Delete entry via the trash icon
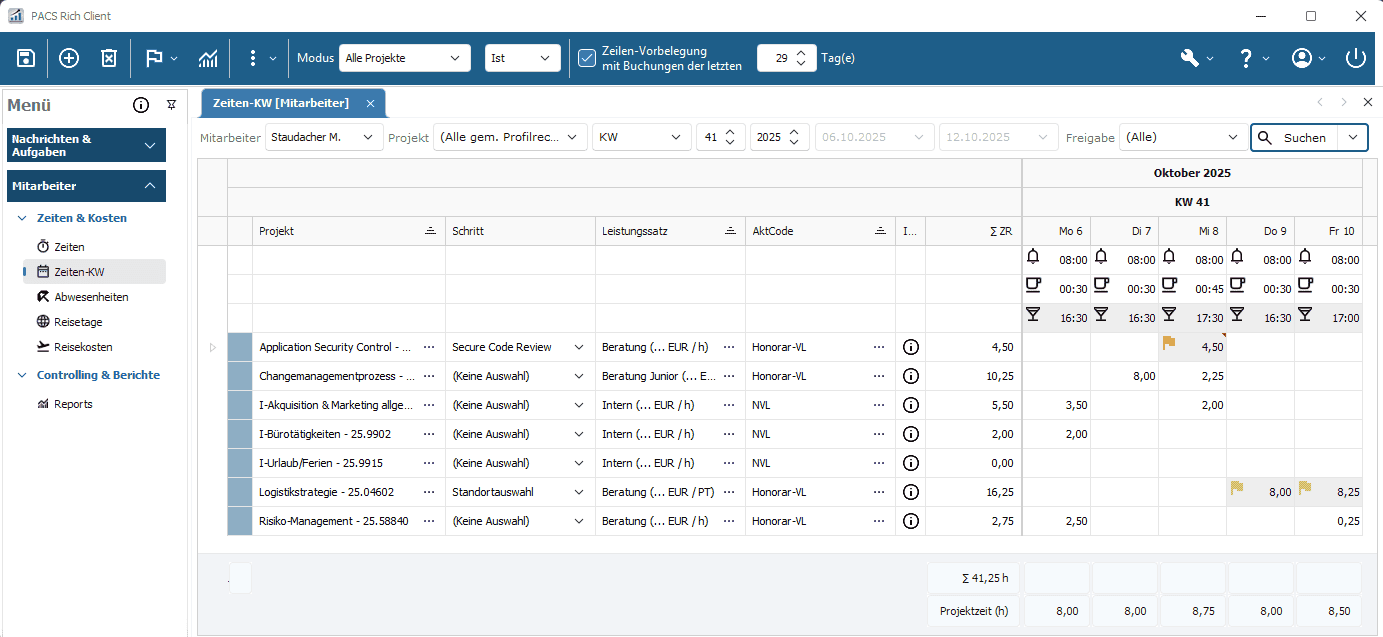This screenshot has width=1383, height=637. (109, 57)
